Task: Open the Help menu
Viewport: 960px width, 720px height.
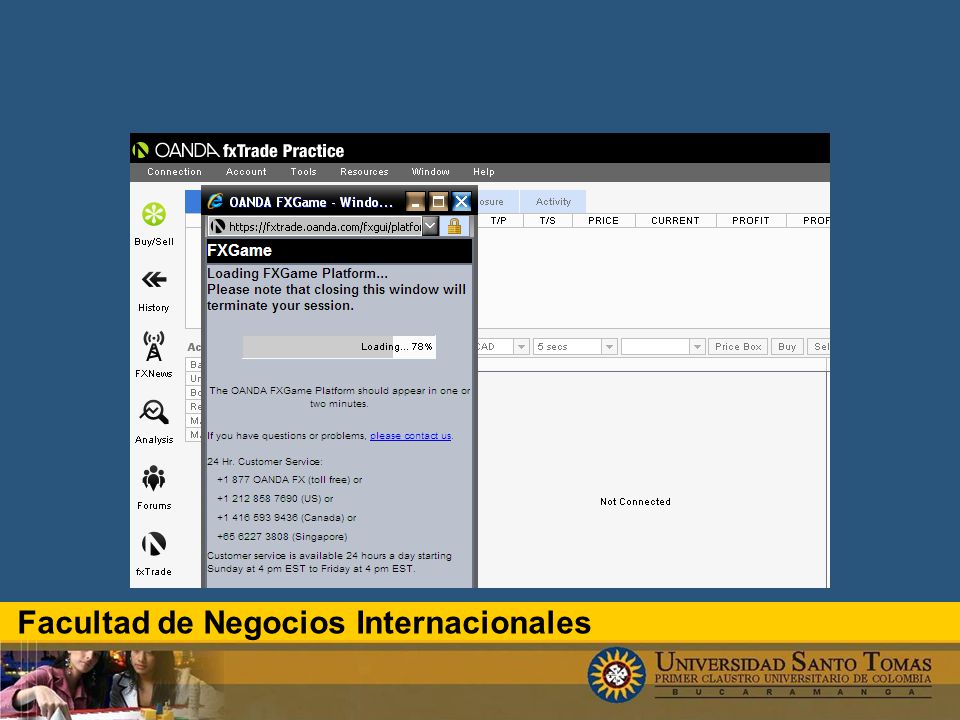Action: (484, 172)
